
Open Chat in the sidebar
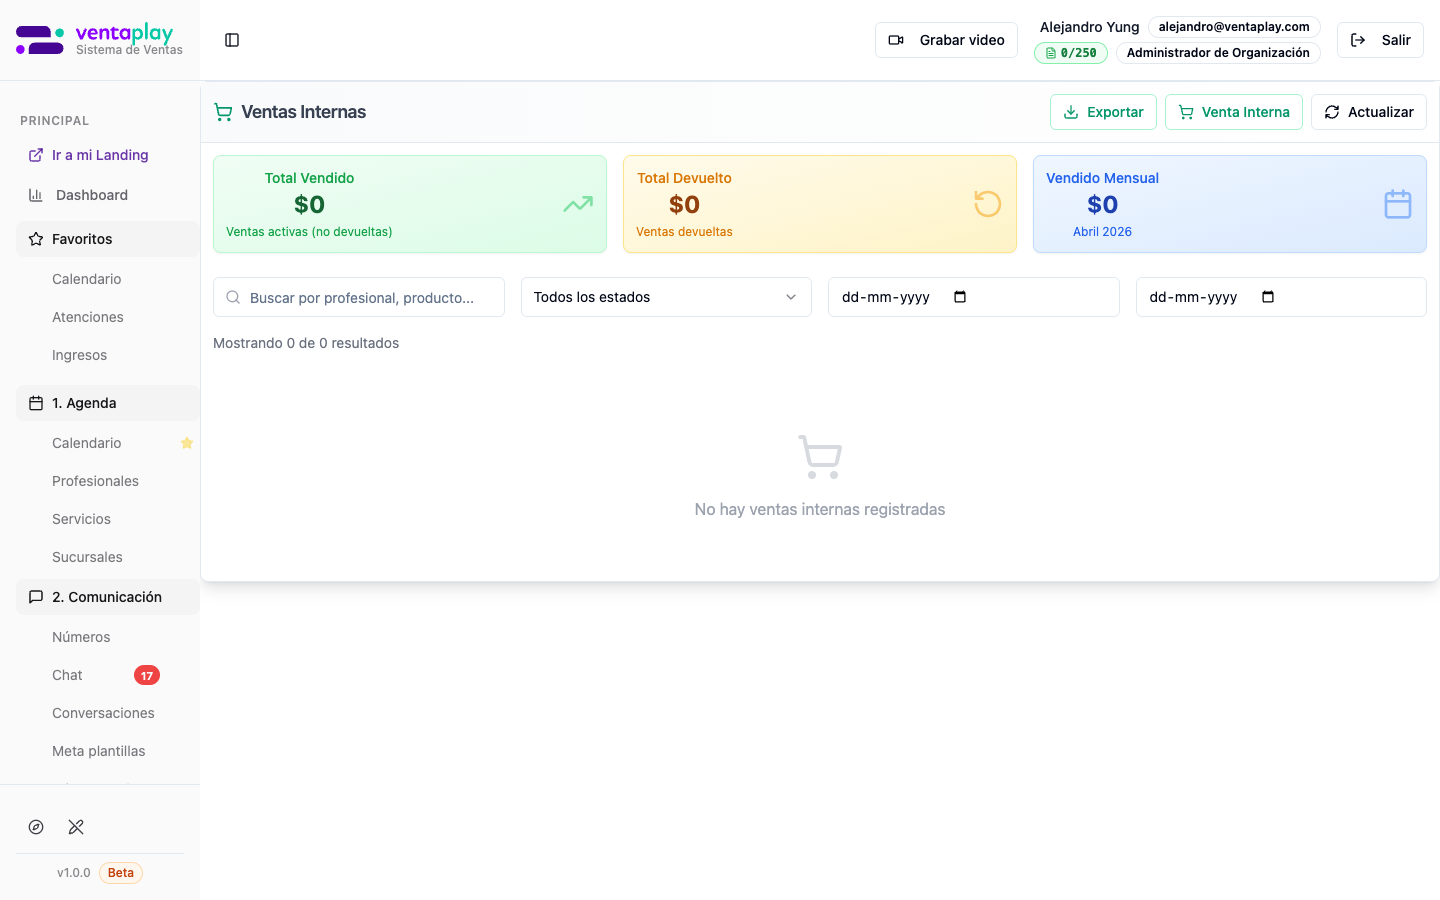68,675
